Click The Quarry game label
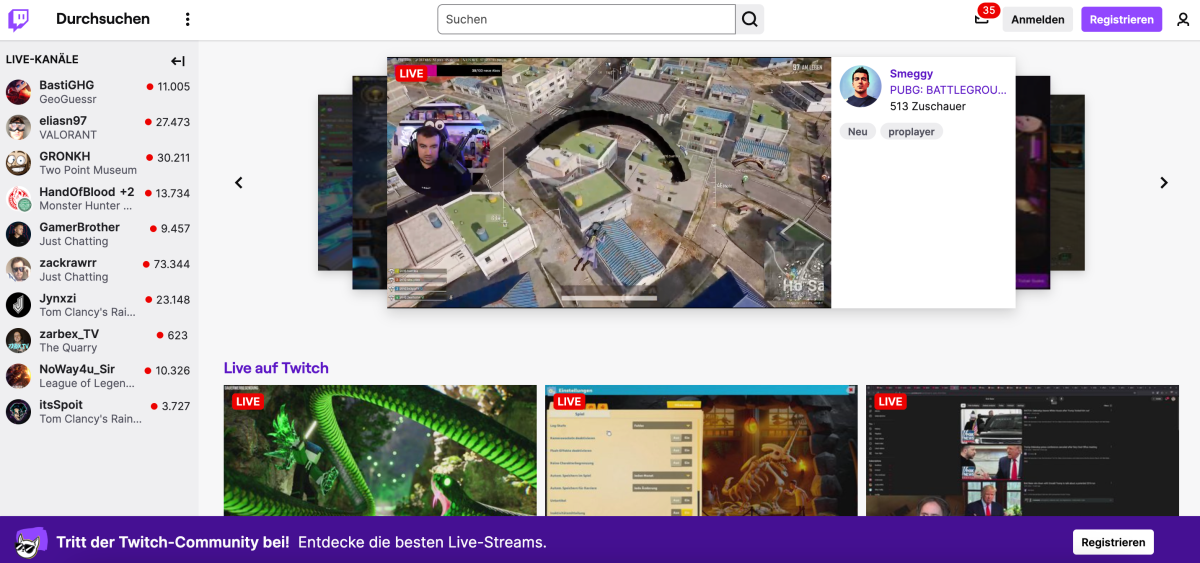Screen dimensions: 1200x563 pyautogui.click(x=68, y=348)
